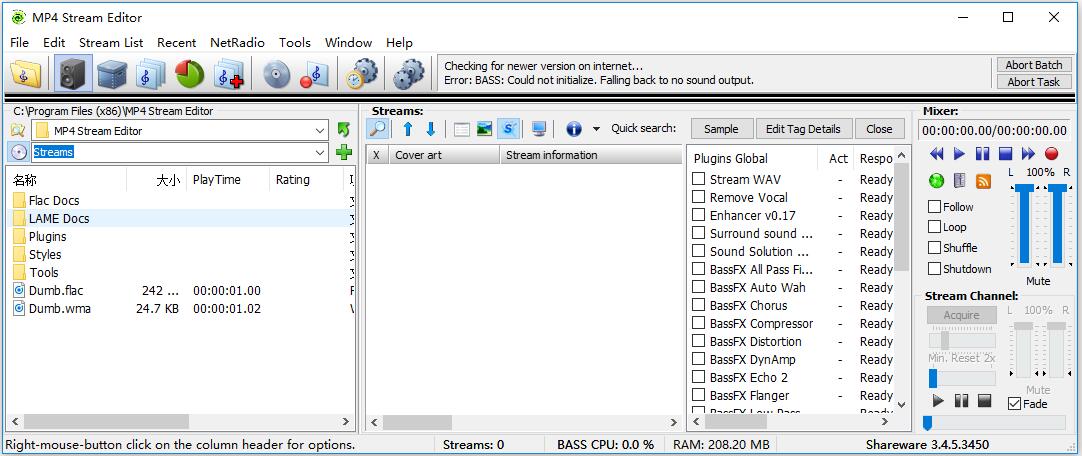The height and width of the screenshot is (456, 1082).
Task: Click the stacked music sheets toolbar icon
Action: pos(150,74)
